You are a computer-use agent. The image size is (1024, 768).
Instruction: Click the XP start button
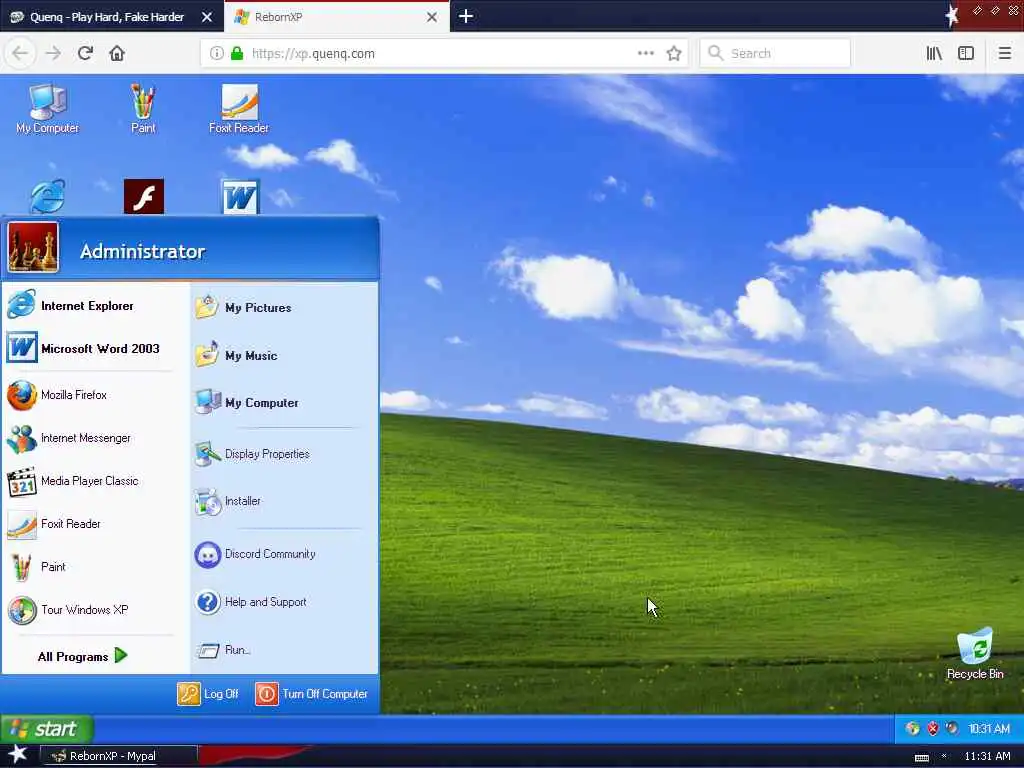(x=47, y=729)
